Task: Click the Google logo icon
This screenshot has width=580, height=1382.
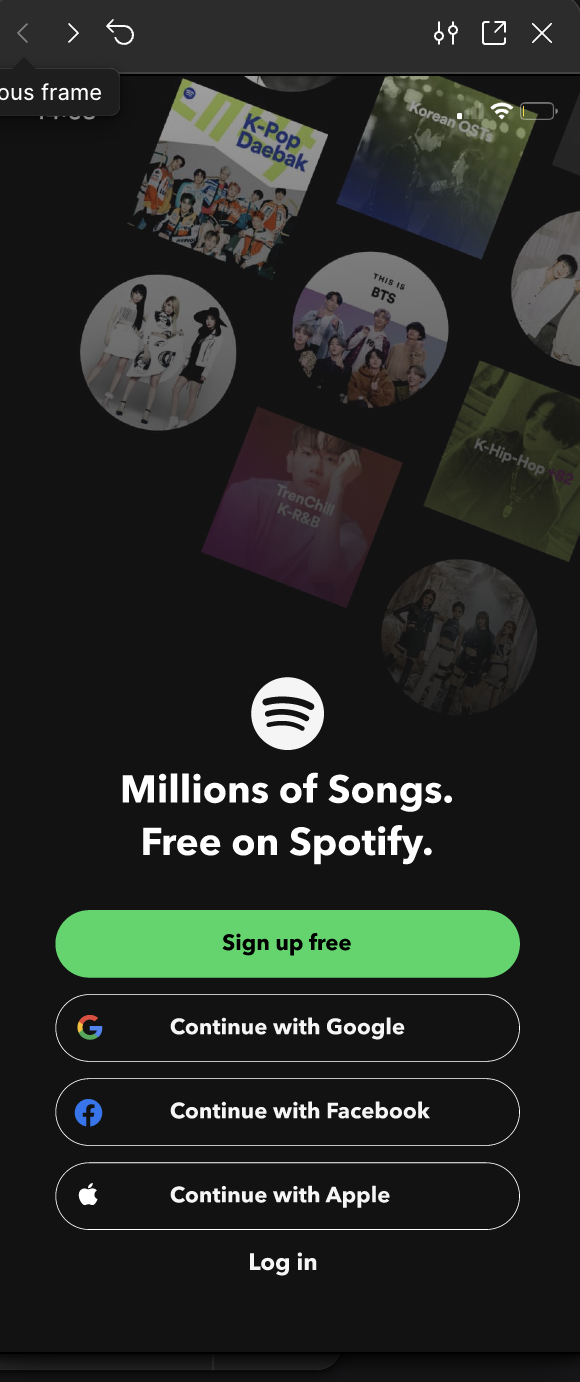Action: [90, 1027]
